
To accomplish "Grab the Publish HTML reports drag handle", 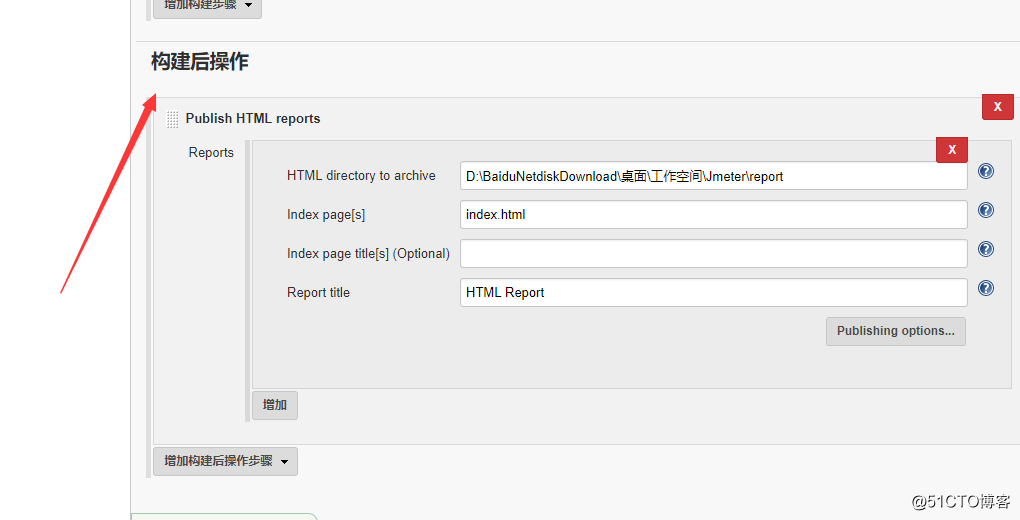I will coord(172,119).
